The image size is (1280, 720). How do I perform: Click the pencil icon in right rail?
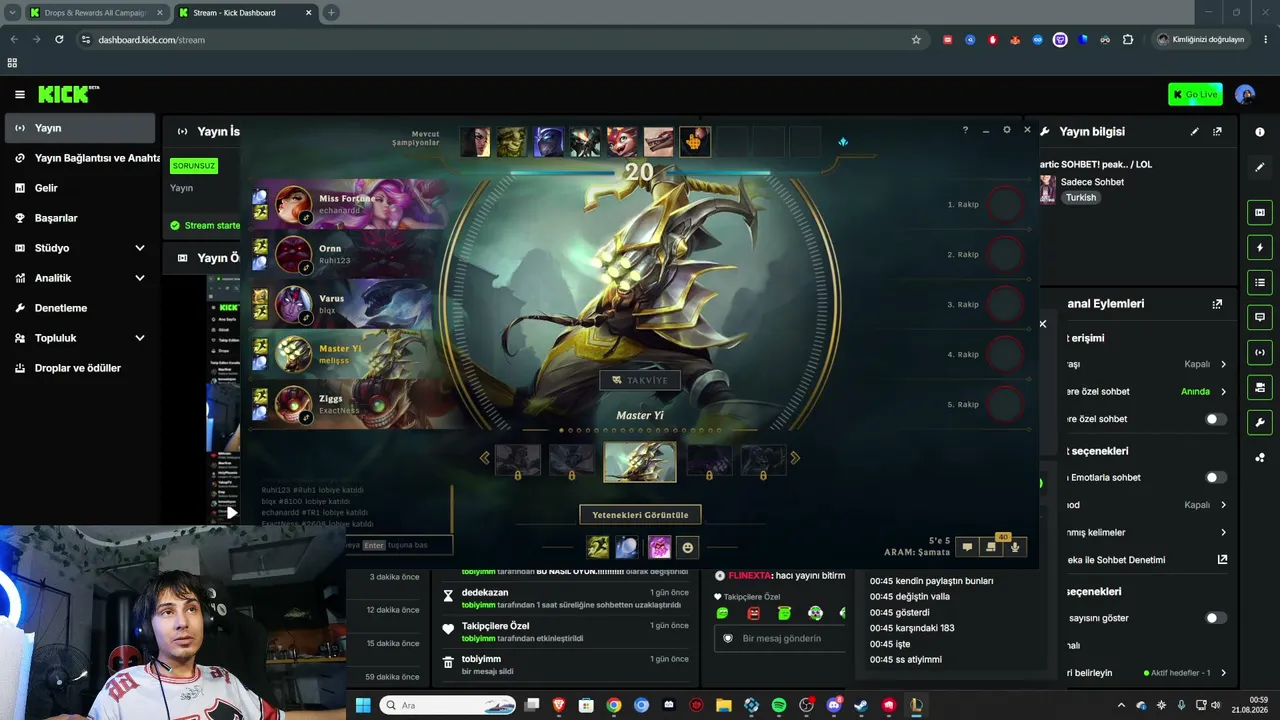pos(1260,167)
